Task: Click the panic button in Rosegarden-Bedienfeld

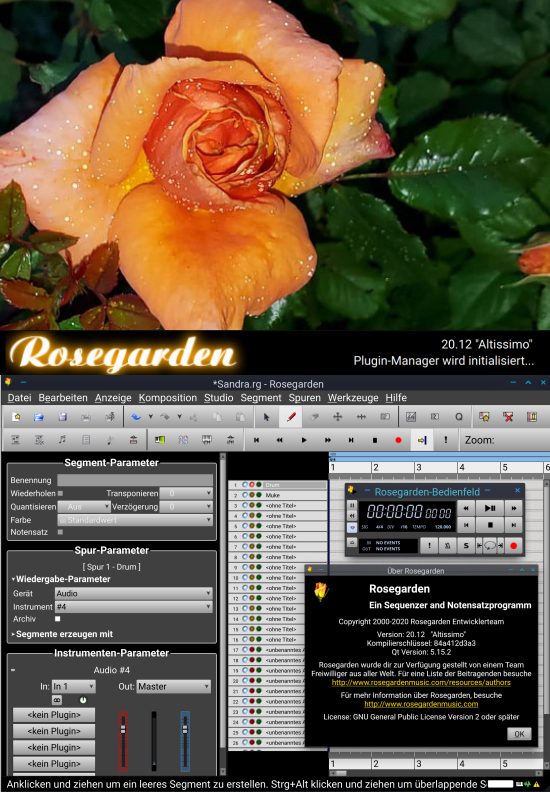Action: click(x=429, y=546)
